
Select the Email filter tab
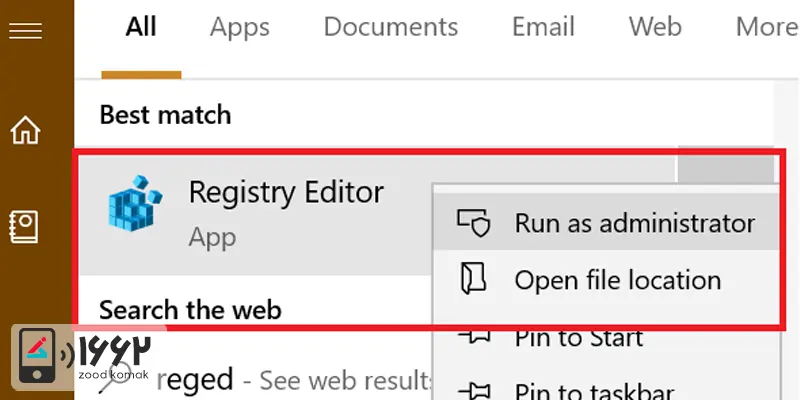[543, 27]
